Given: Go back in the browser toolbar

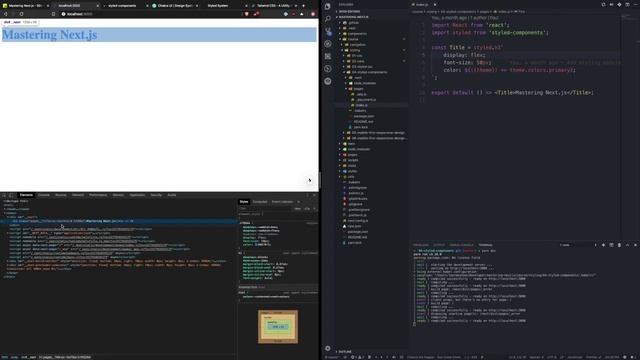Looking at the screenshot, I should (5, 14).
